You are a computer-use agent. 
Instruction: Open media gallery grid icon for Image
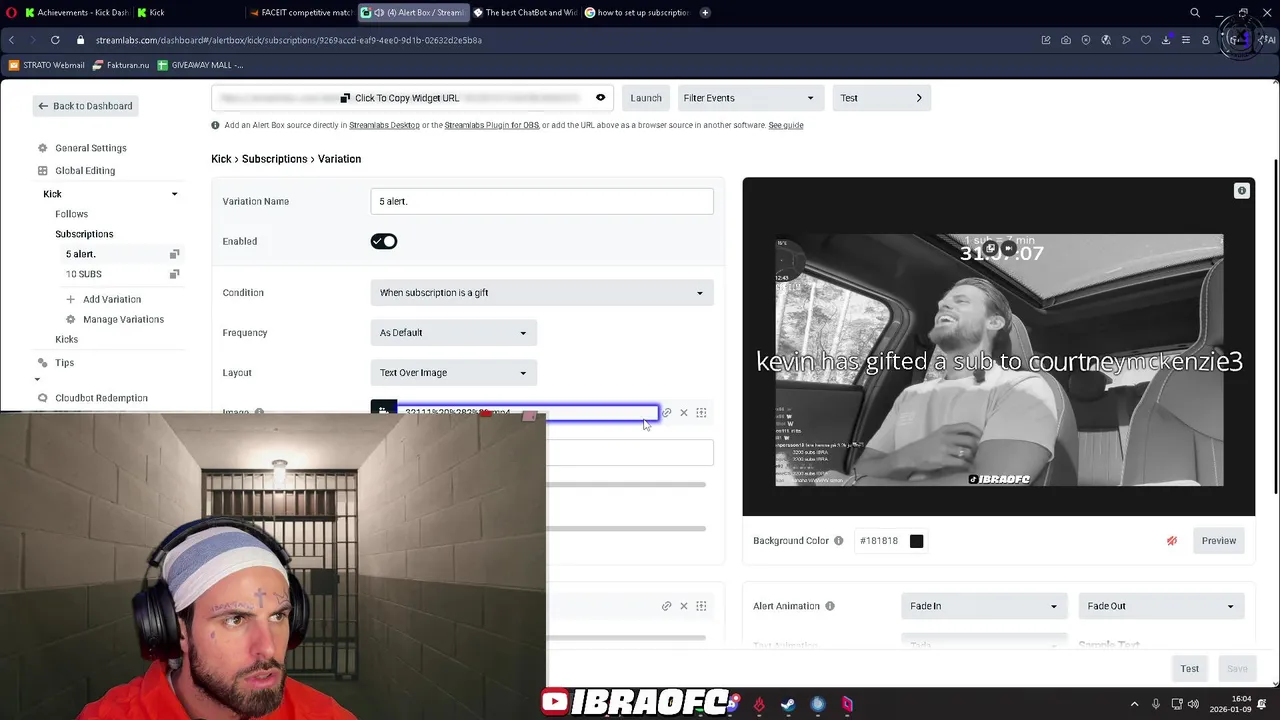[701, 413]
